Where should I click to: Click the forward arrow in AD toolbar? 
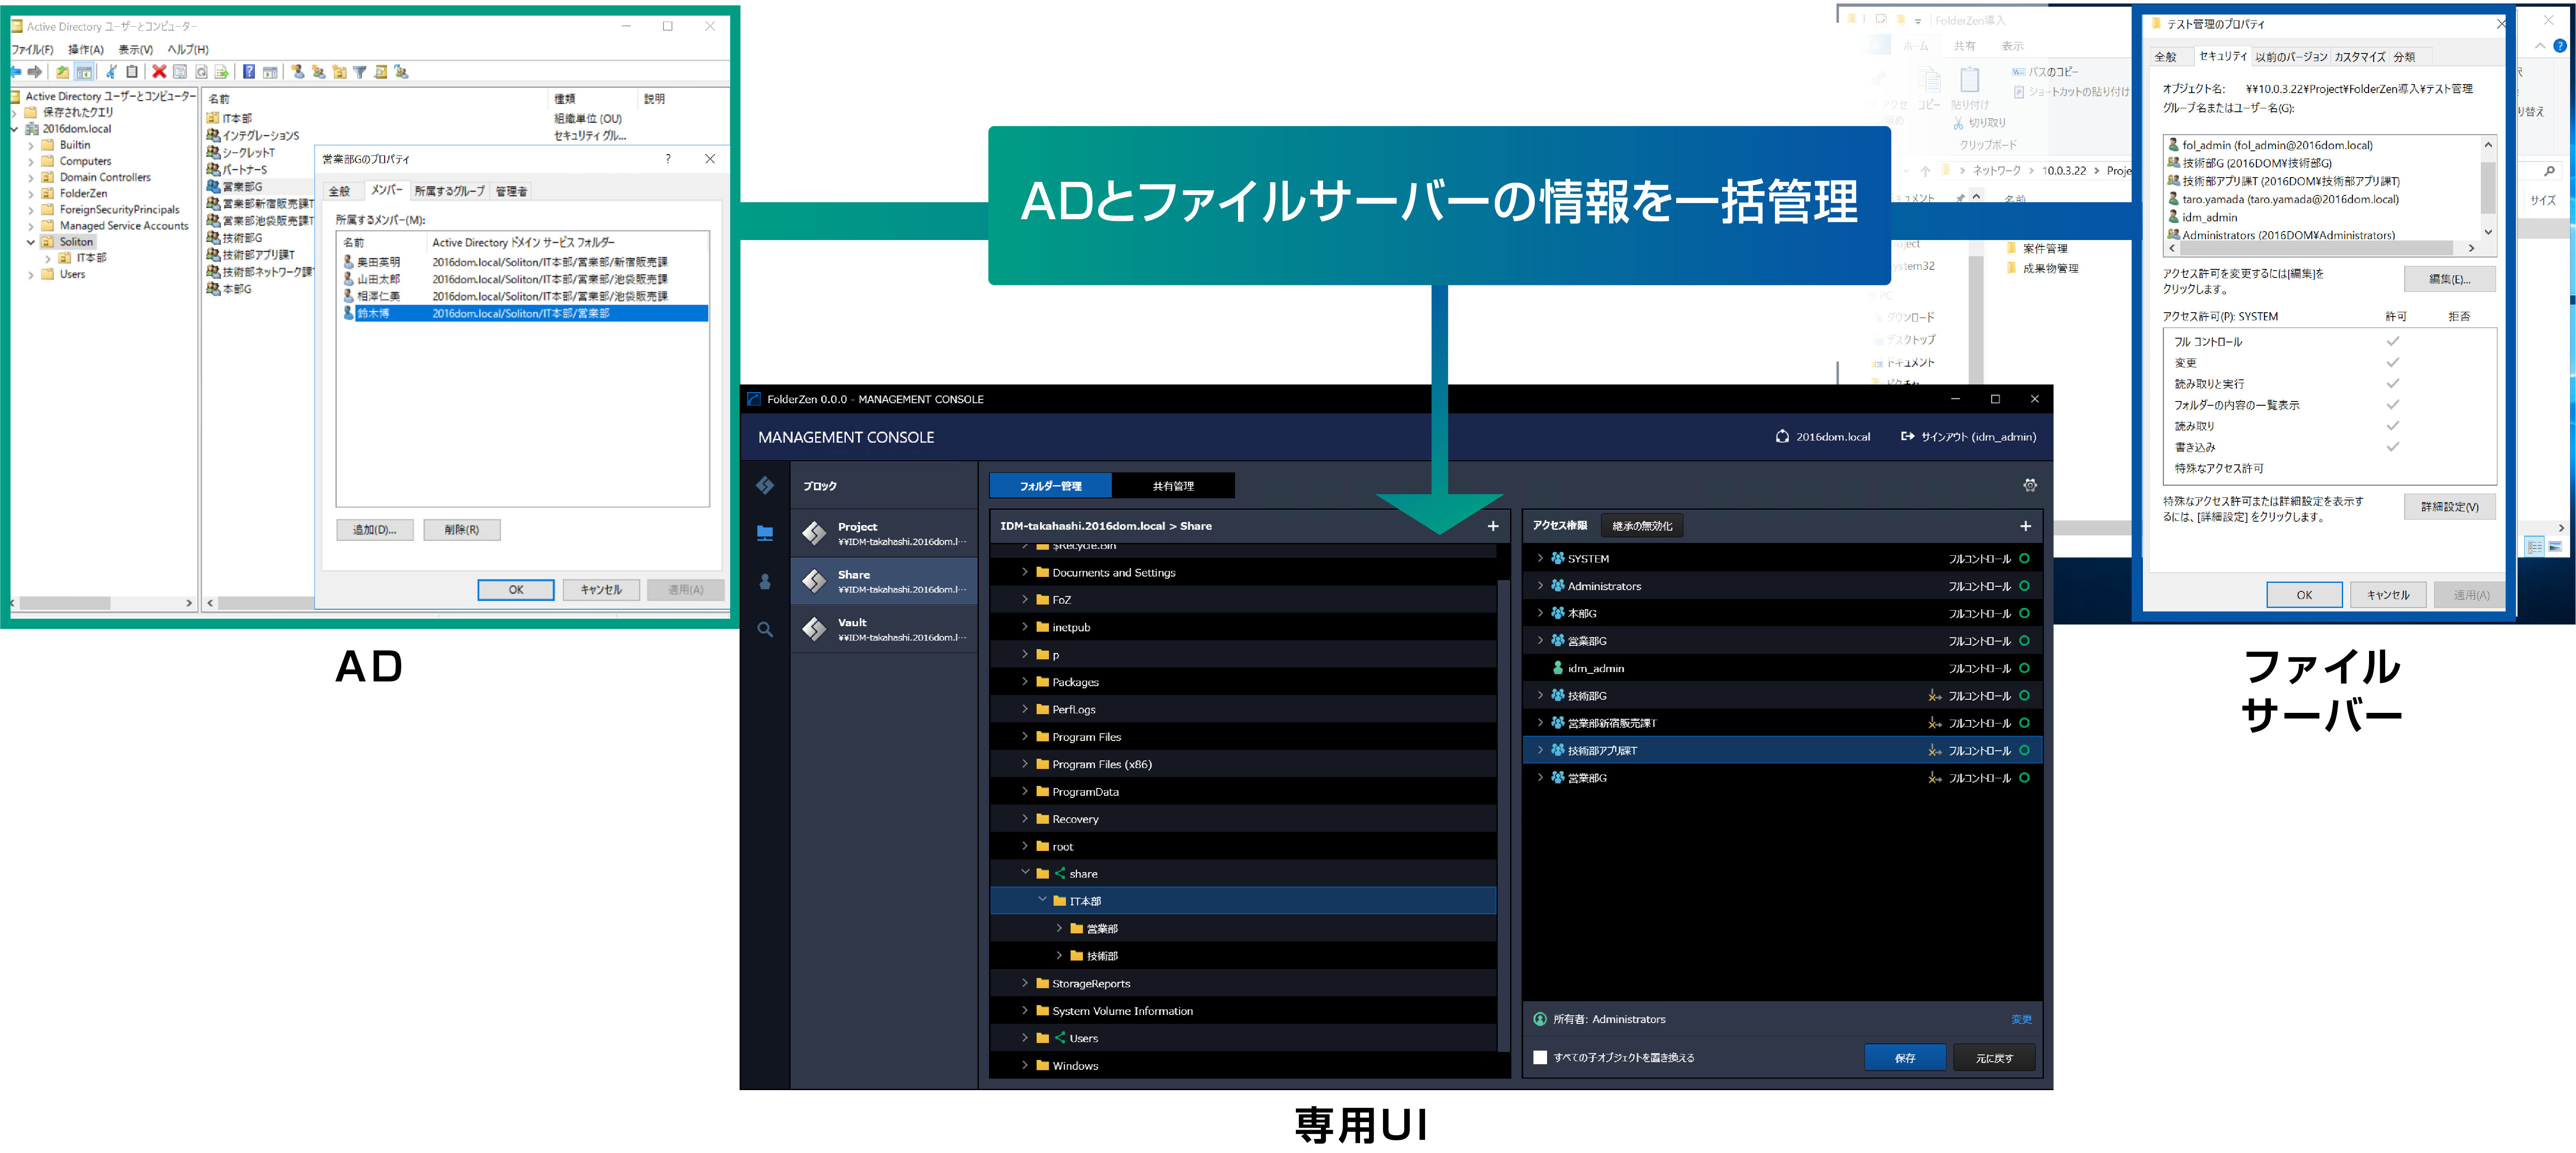coord(35,72)
